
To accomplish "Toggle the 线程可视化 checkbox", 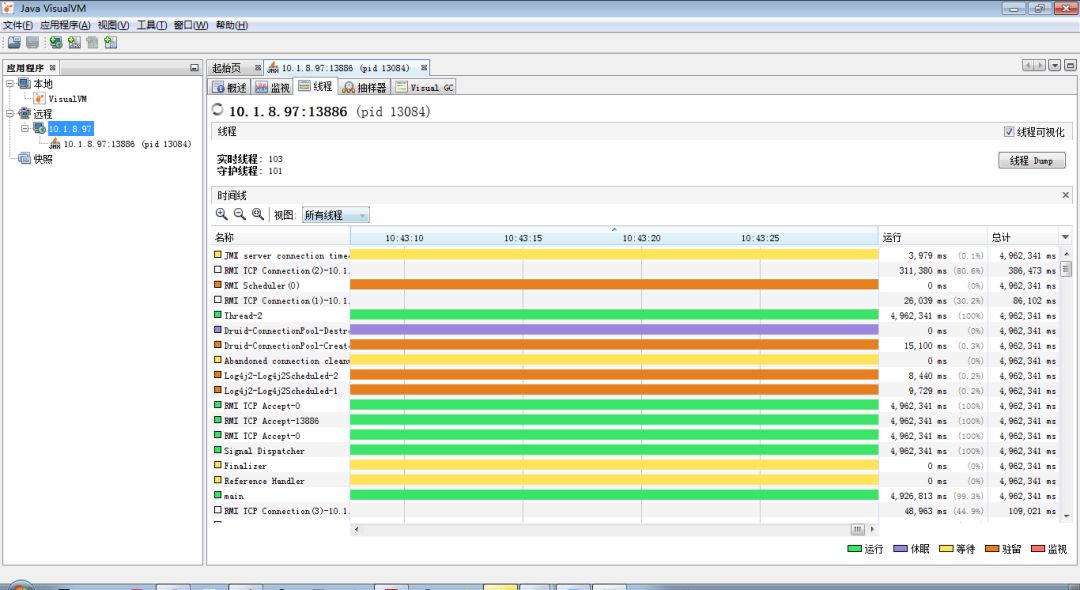I will point(1009,131).
